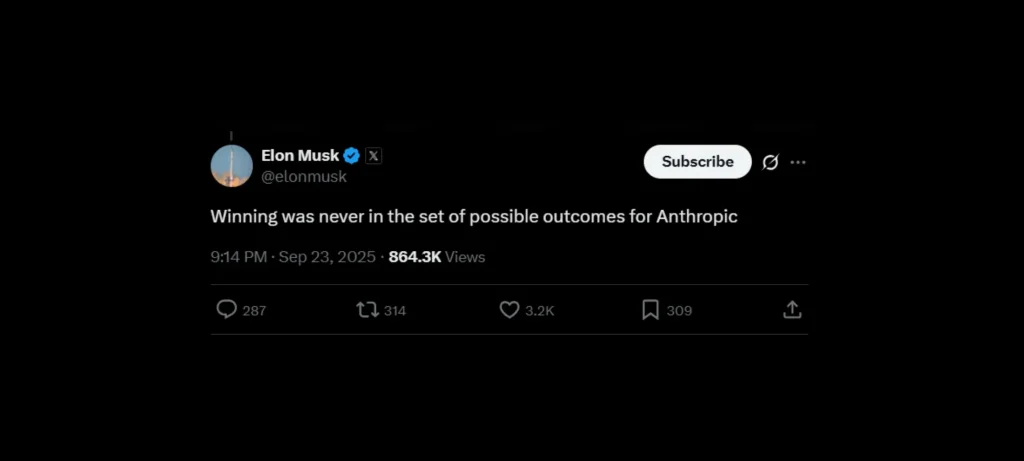Click the Grok icon next to Subscribe
The image size is (1024, 461).
(770, 162)
